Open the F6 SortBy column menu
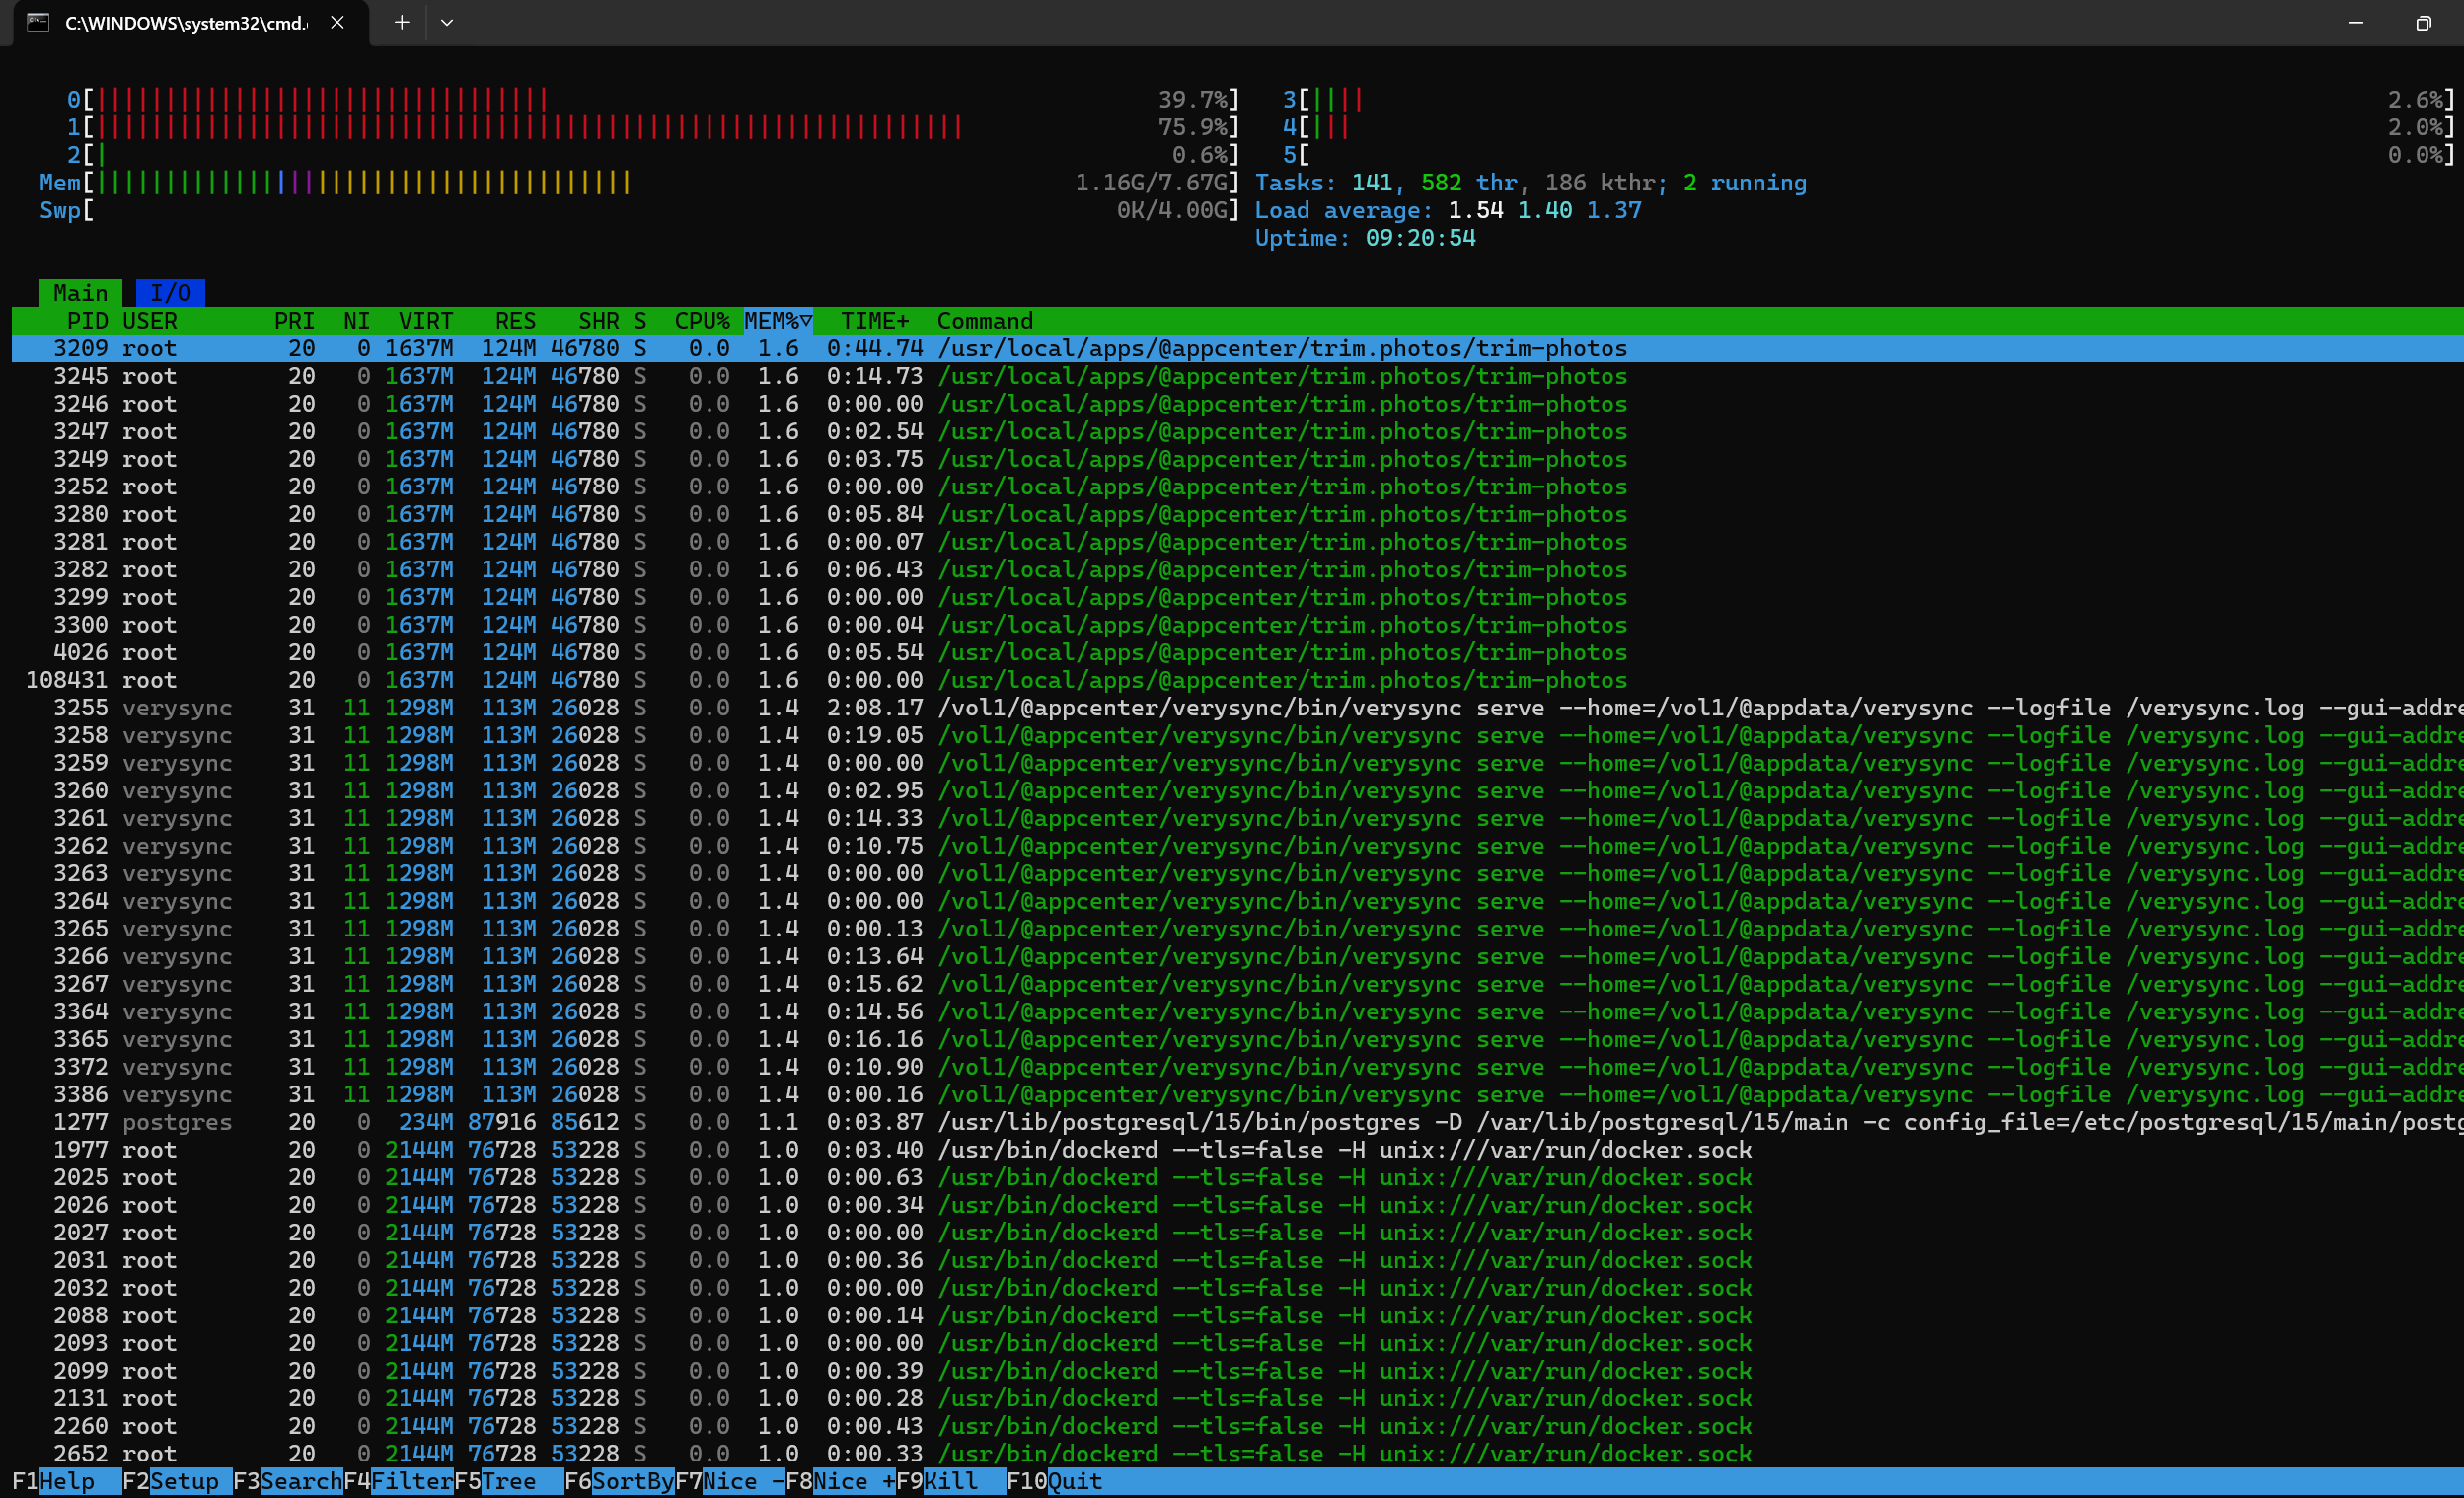This screenshot has height=1498, width=2464. (618, 1481)
